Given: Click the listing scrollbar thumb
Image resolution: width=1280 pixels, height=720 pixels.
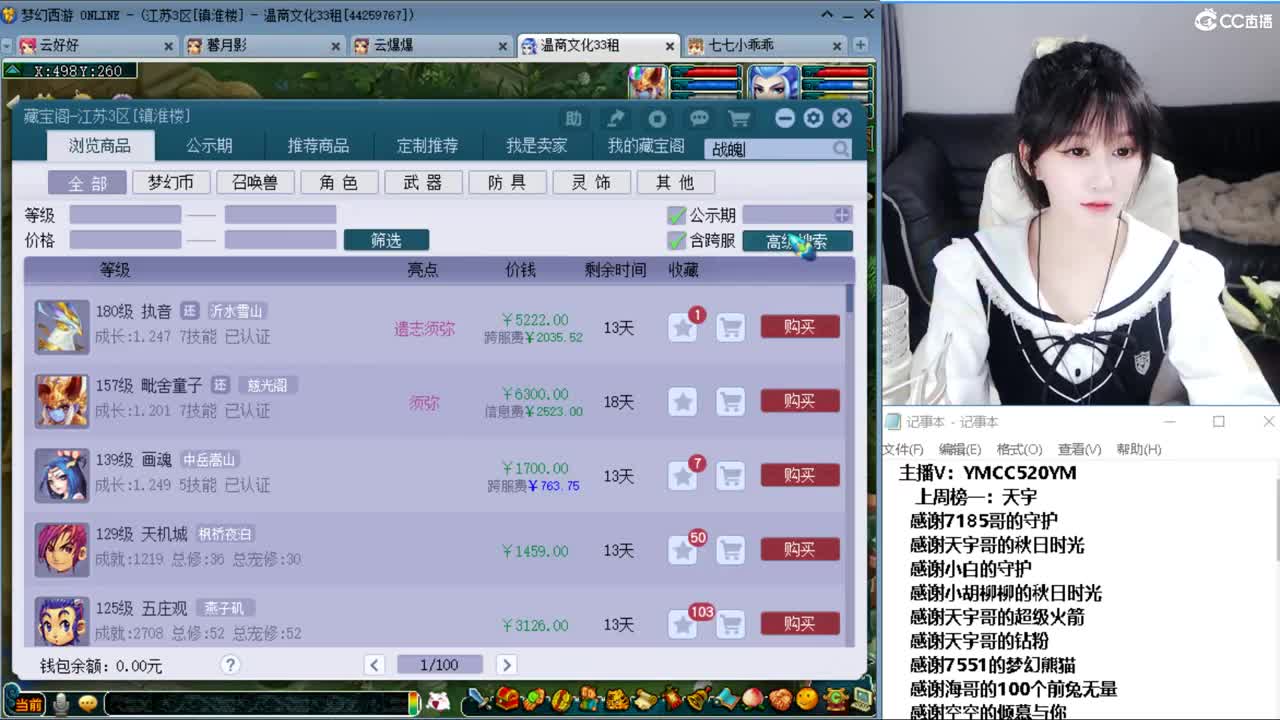Looking at the screenshot, I should [x=850, y=297].
